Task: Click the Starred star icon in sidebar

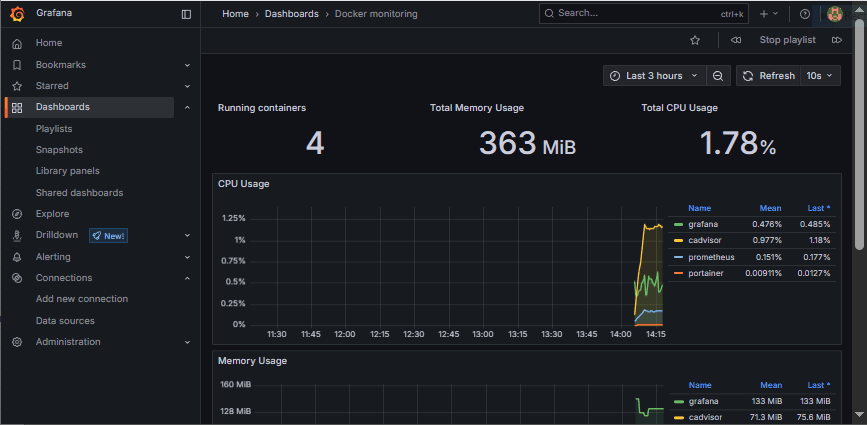Action: coord(17,86)
